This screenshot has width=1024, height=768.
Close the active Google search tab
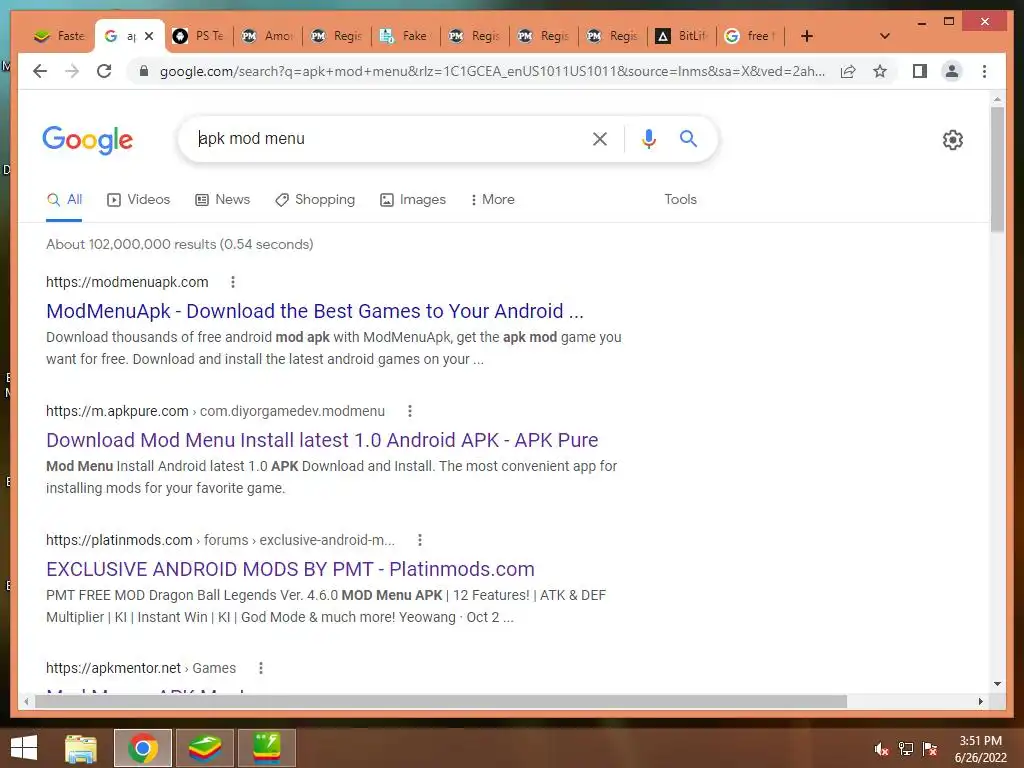(149, 36)
